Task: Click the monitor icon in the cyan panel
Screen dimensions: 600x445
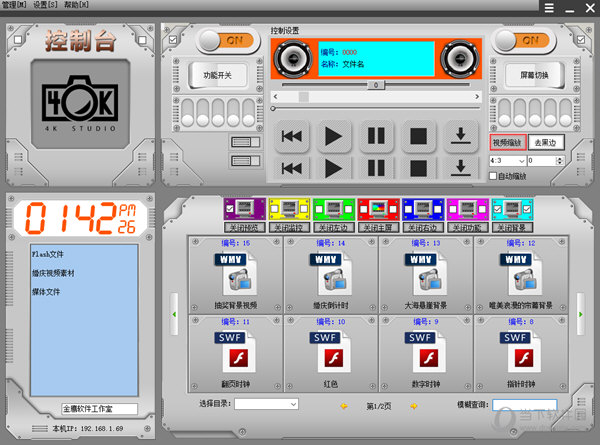Action: (x=512, y=209)
